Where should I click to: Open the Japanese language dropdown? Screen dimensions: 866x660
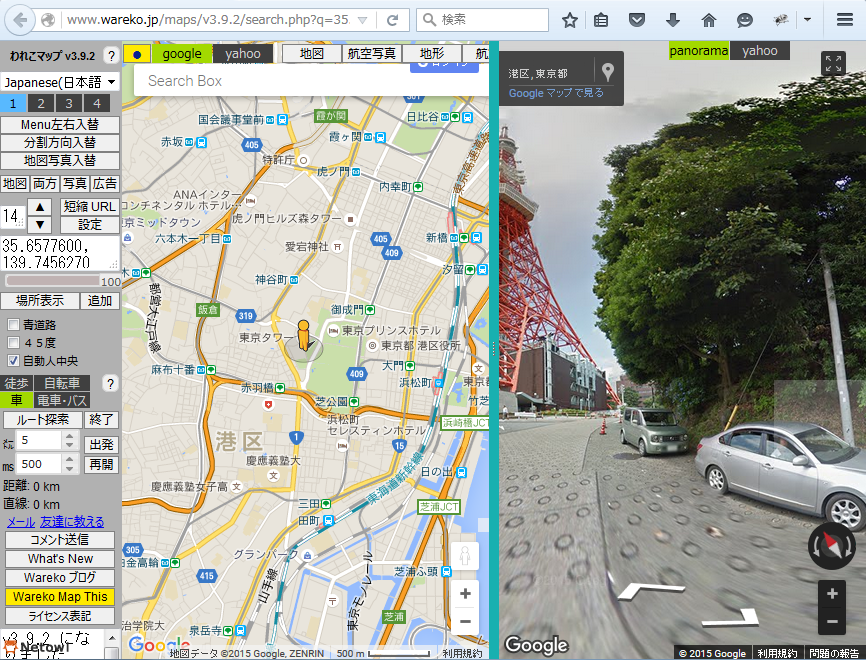pos(60,82)
